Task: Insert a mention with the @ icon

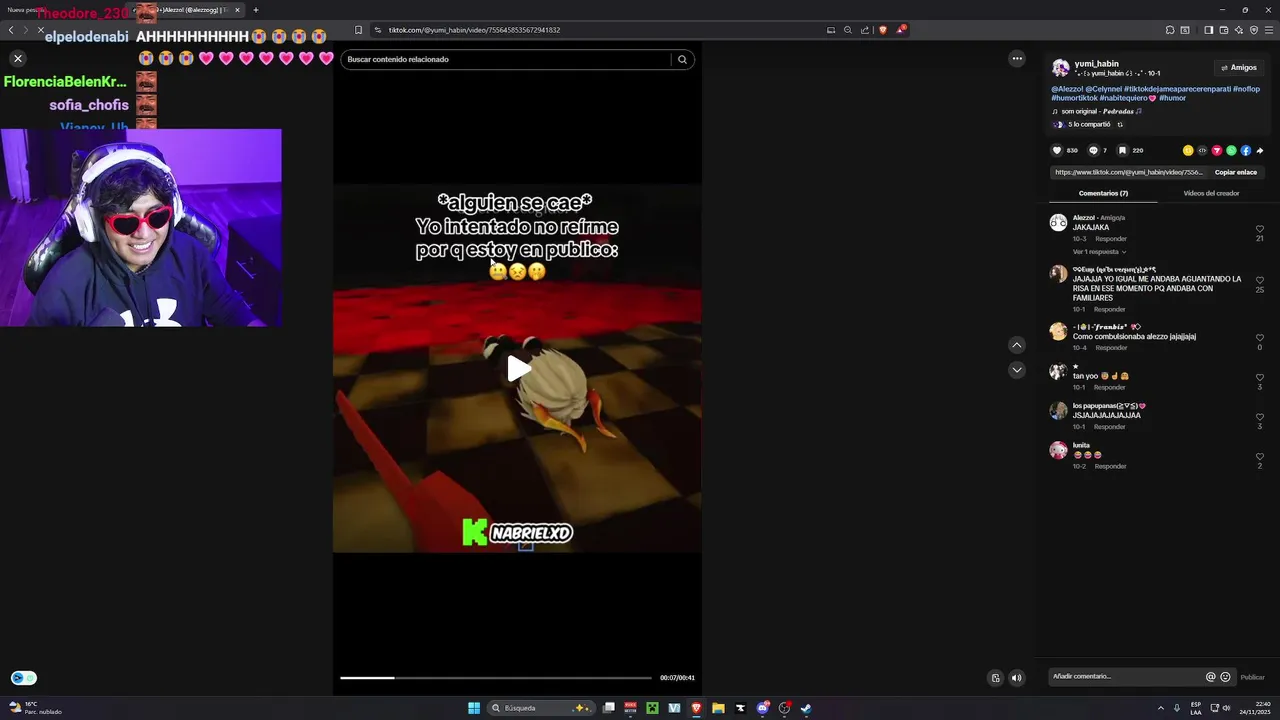Action: click(1210, 677)
